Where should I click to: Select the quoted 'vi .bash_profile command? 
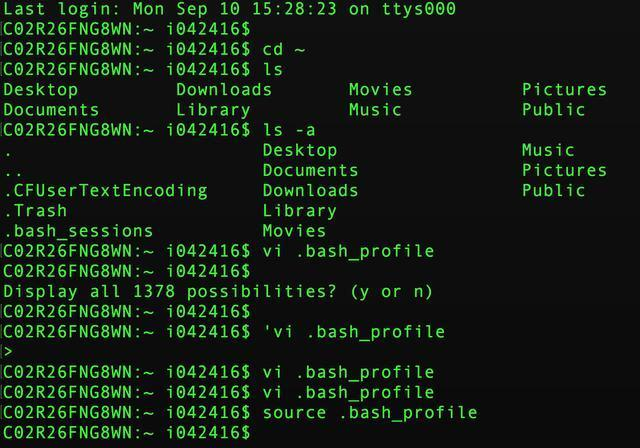pos(354,332)
